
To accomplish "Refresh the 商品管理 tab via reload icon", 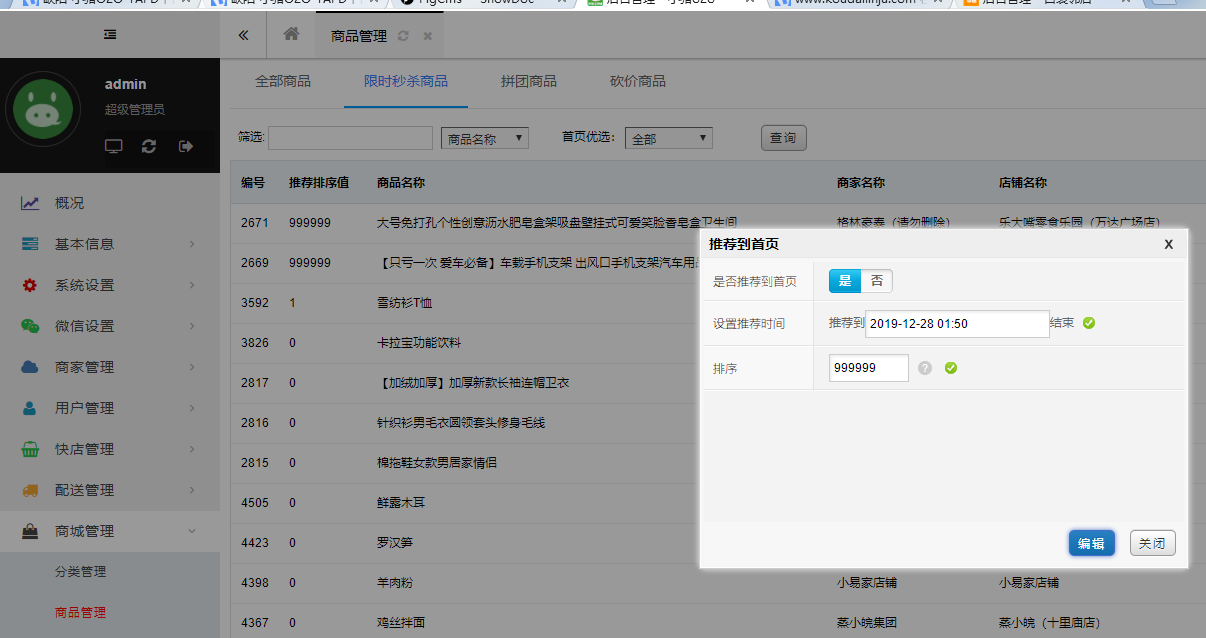I will pyautogui.click(x=403, y=36).
